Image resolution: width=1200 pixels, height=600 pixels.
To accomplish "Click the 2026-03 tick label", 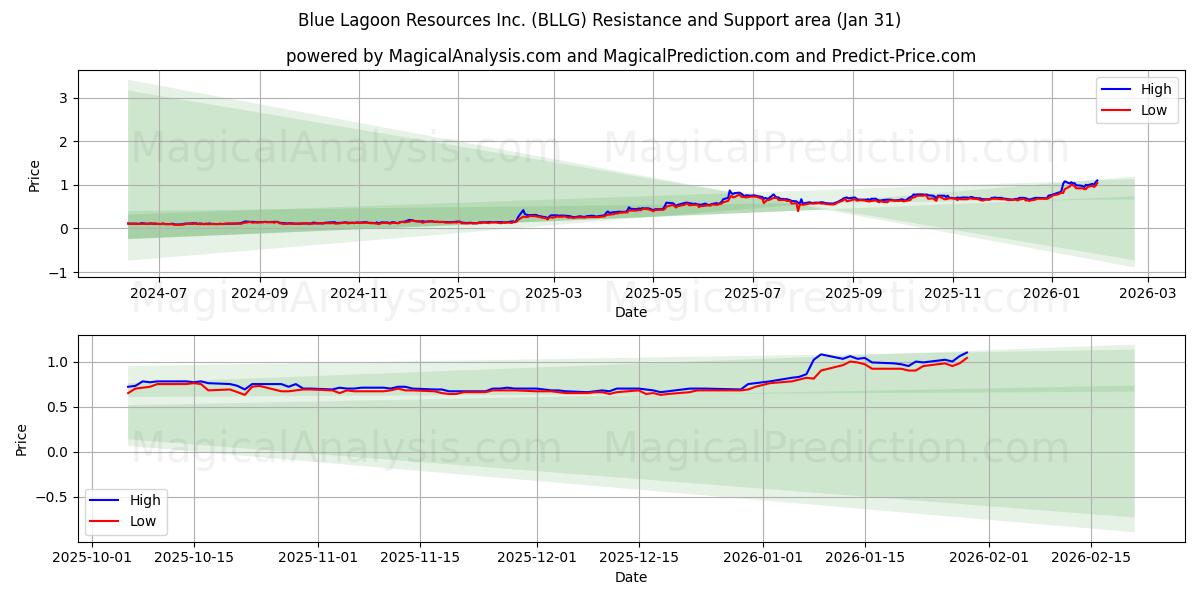I will [1146, 290].
